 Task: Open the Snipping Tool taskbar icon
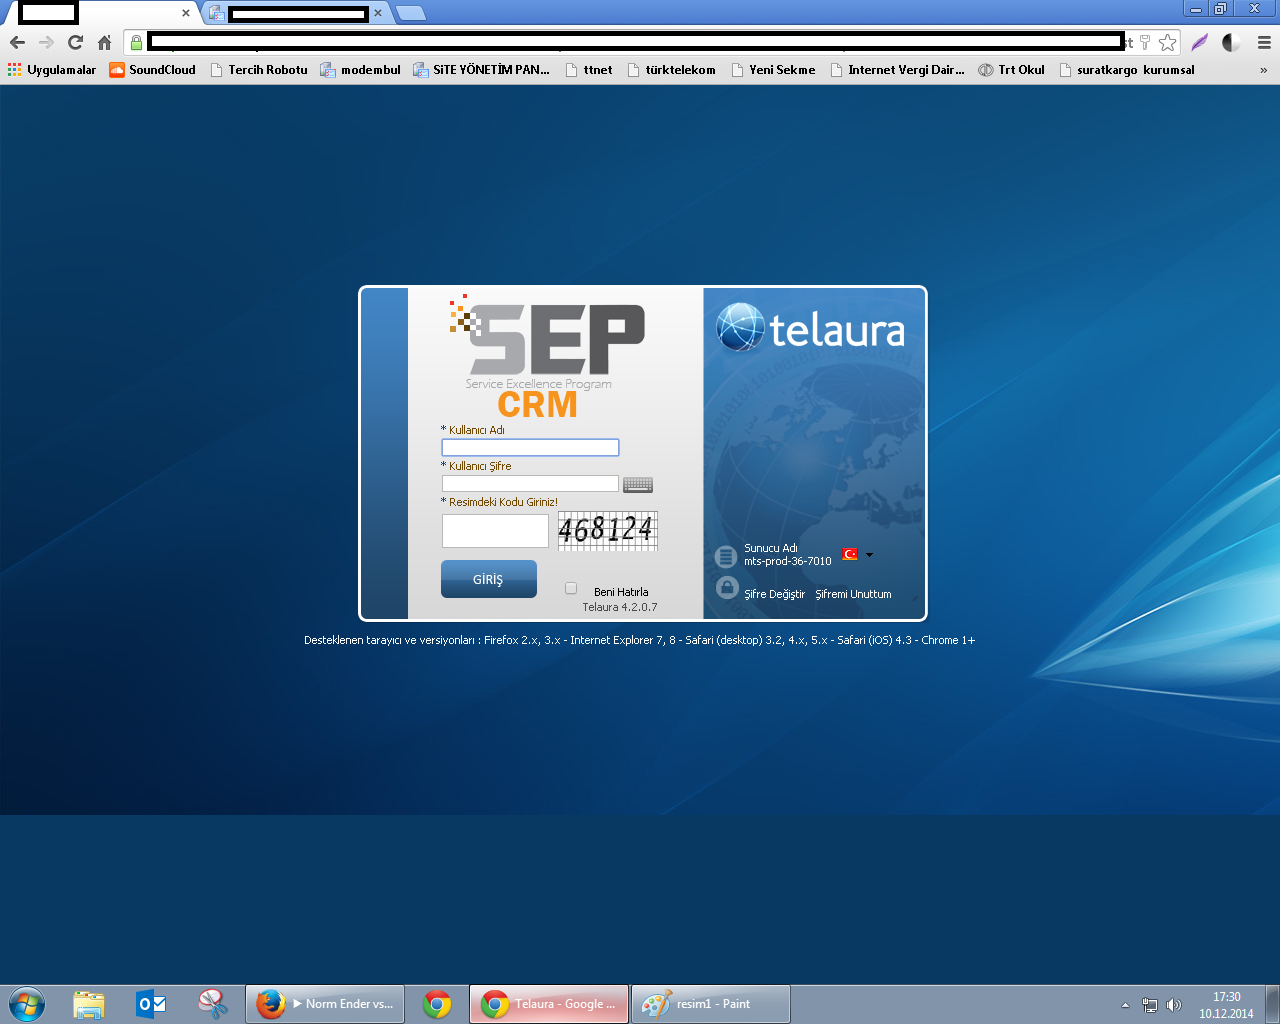(x=213, y=1004)
